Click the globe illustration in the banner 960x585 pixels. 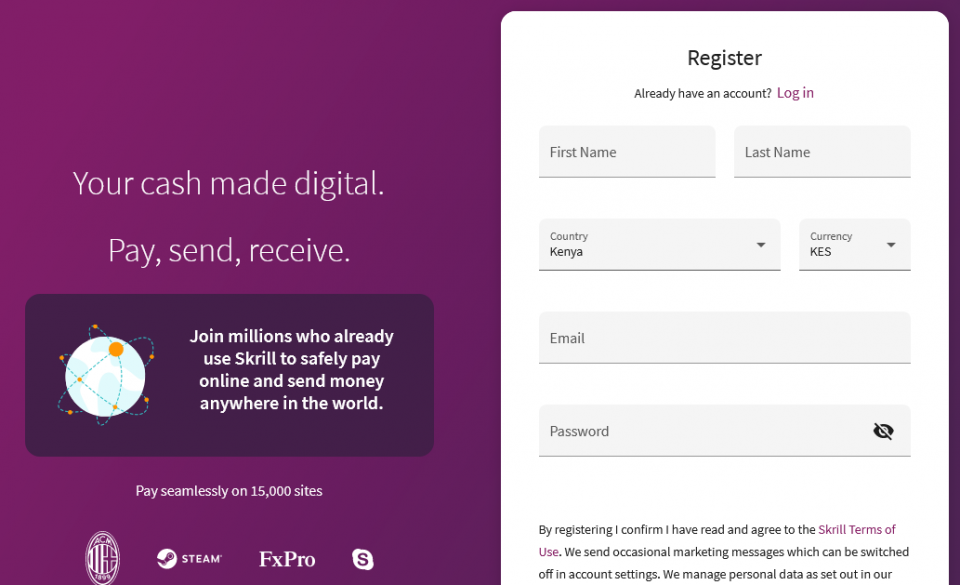(x=105, y=375)
